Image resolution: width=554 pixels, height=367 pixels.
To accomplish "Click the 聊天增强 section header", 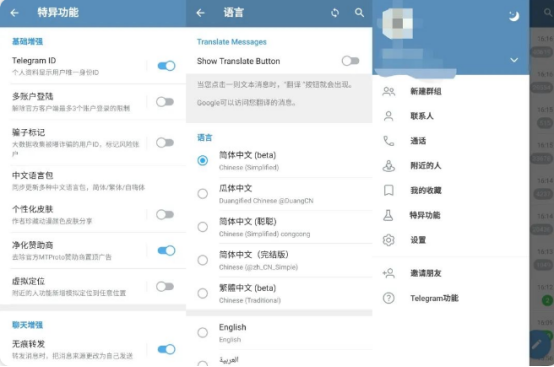I will (27, 325).
